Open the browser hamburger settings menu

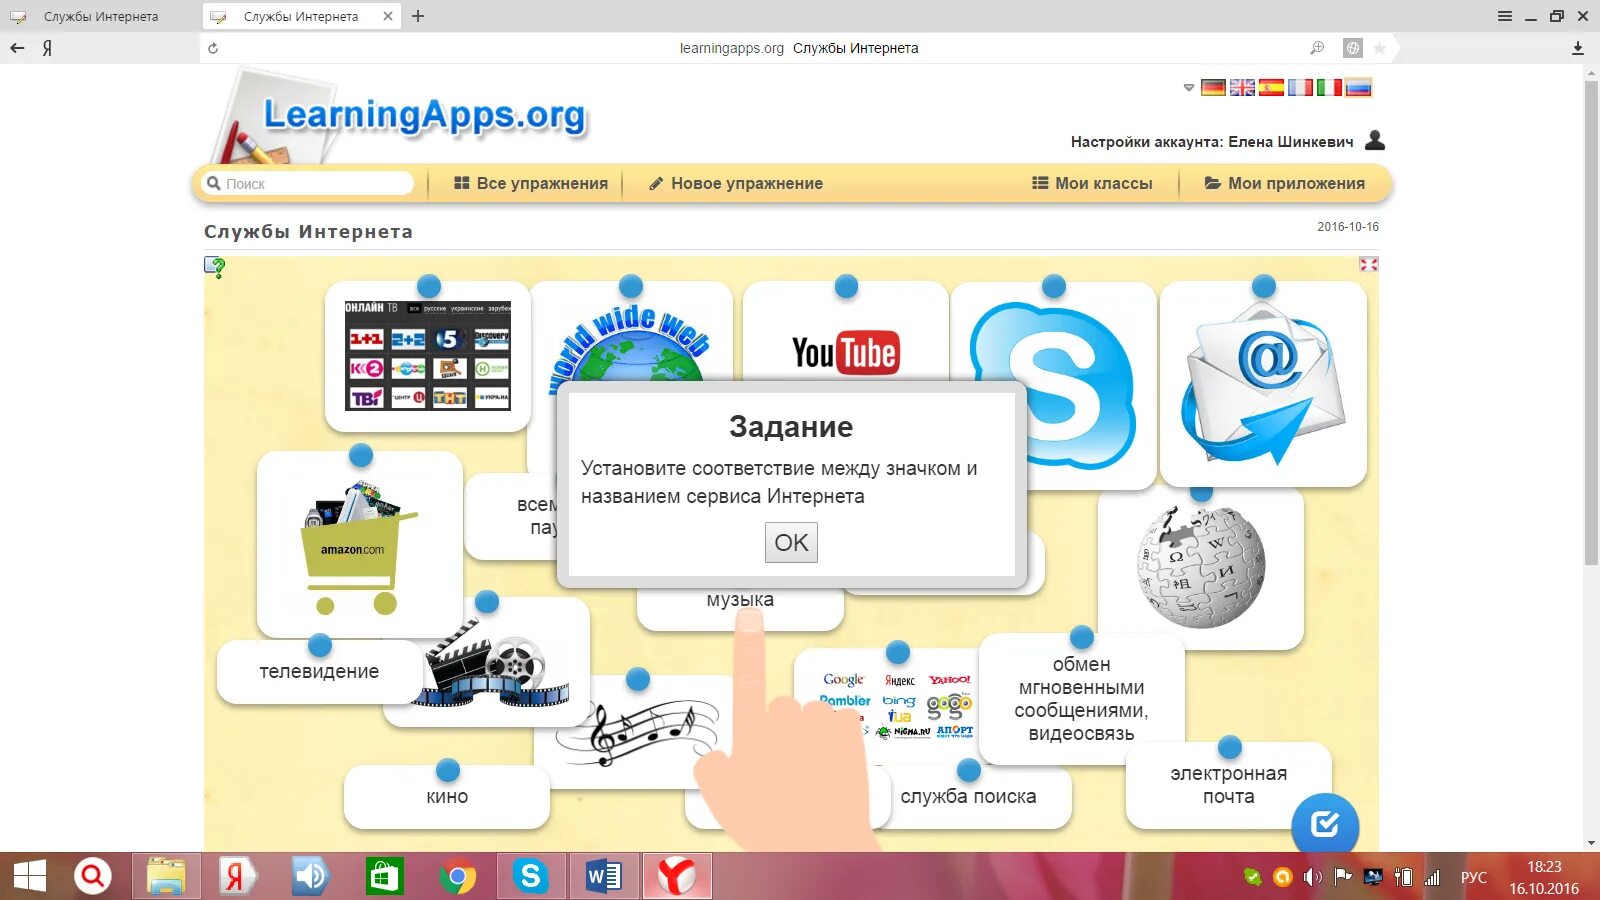coord(1505,16)
